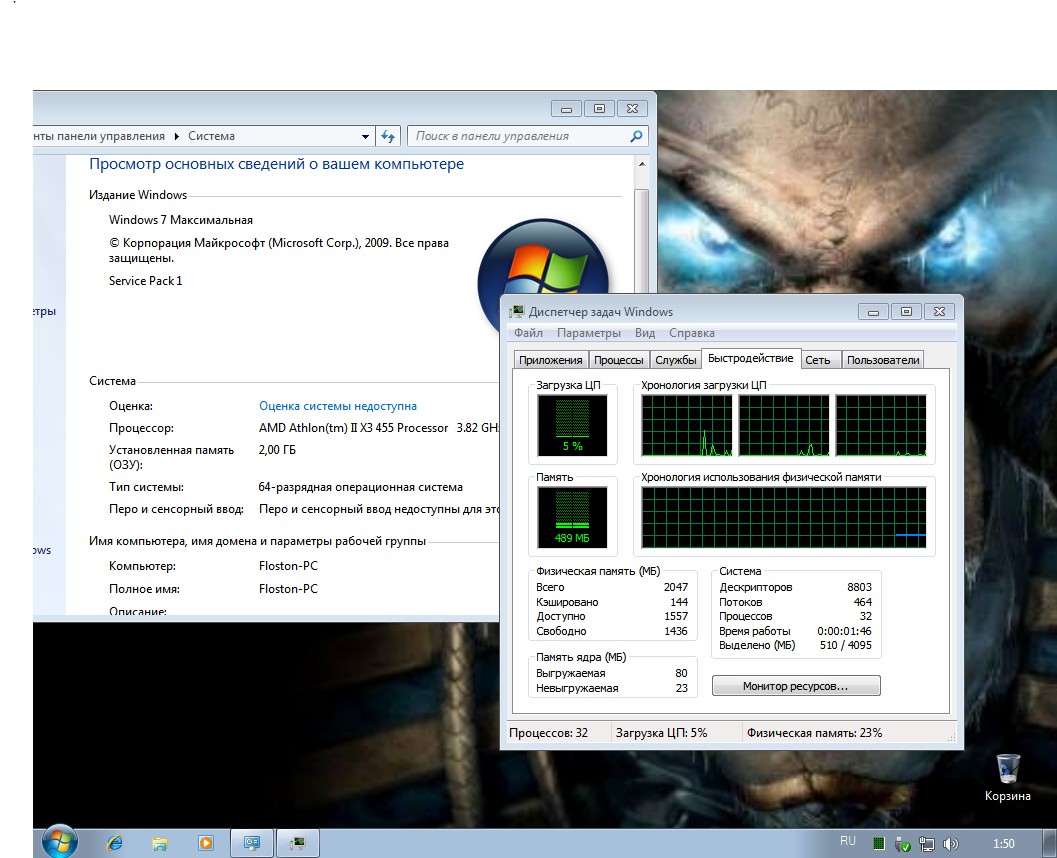Select the Быстродействие tab
Viewport: 1057px width, 858px height.
[x=750, y=358]
